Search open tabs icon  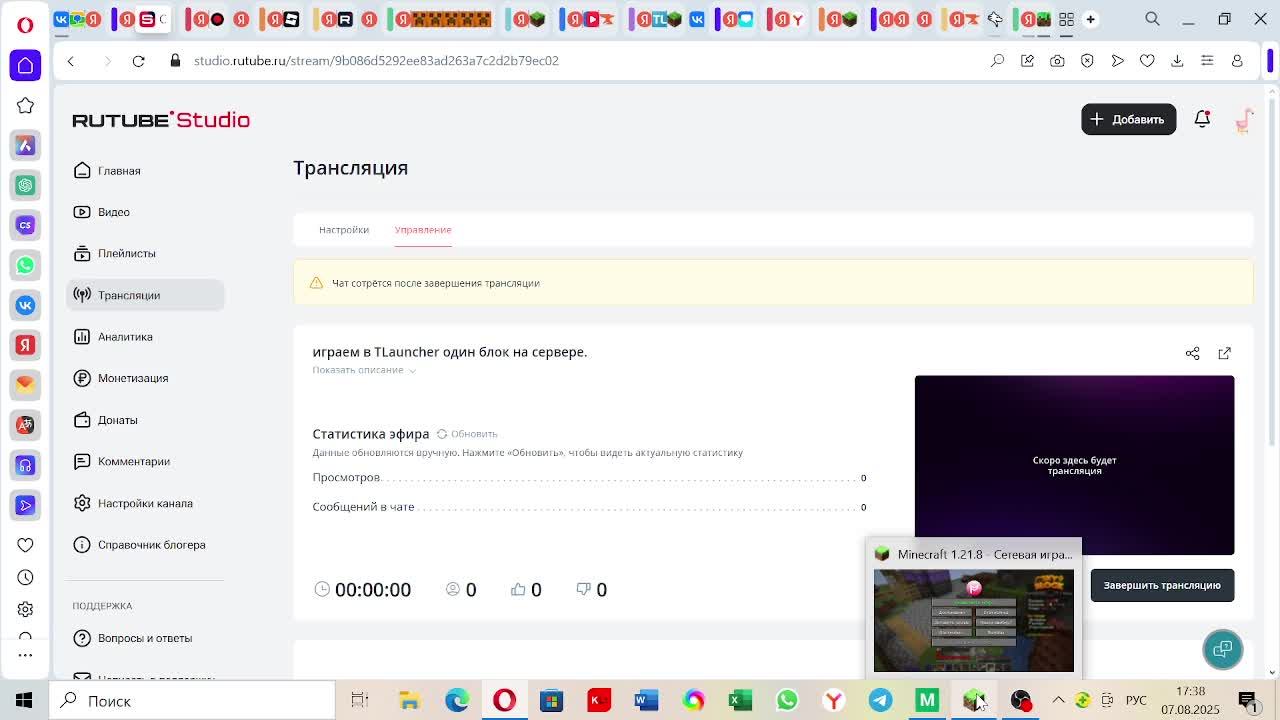(1152, 19)
